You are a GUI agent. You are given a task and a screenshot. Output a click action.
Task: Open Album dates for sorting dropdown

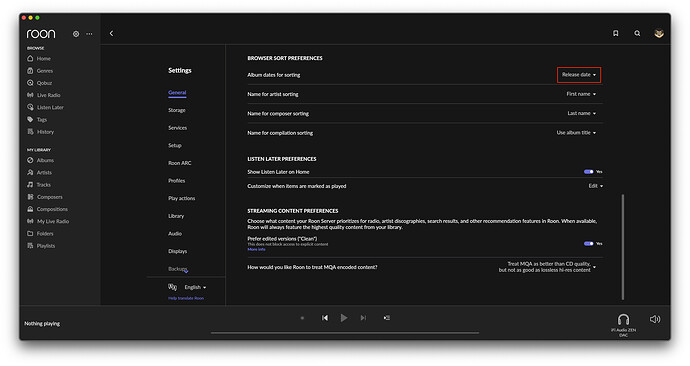579,75
